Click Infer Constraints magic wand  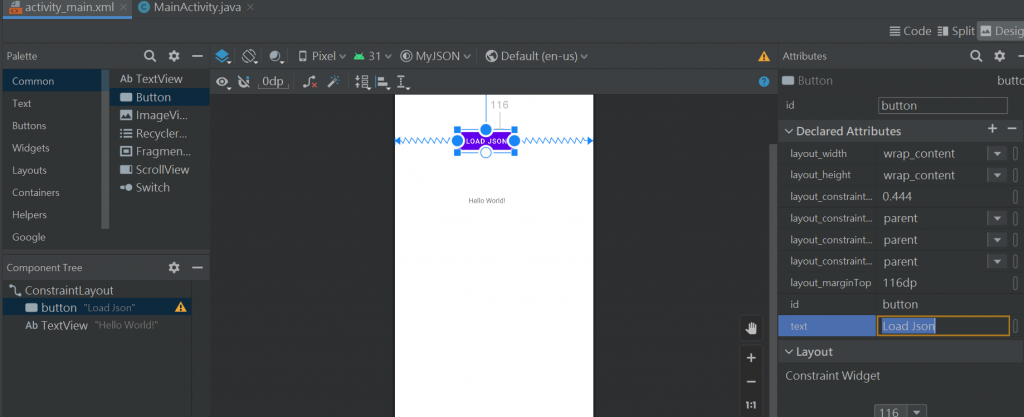pyautogui.click(x=334, y=82)
